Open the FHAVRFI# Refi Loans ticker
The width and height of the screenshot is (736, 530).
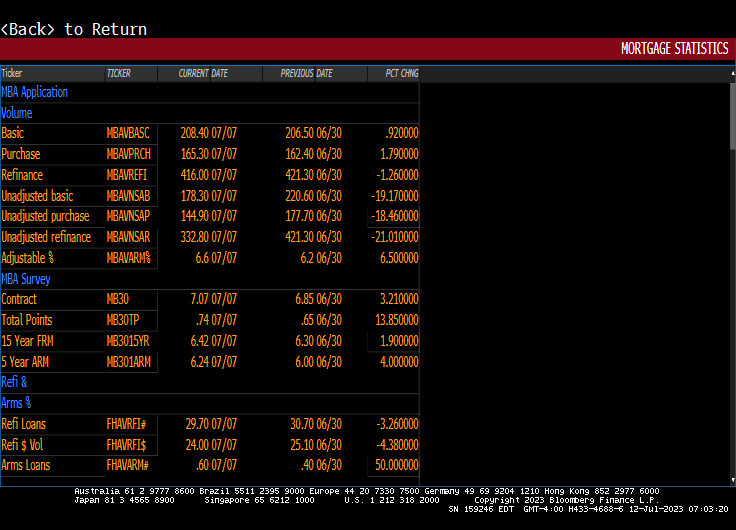click(x=128, y=424)
